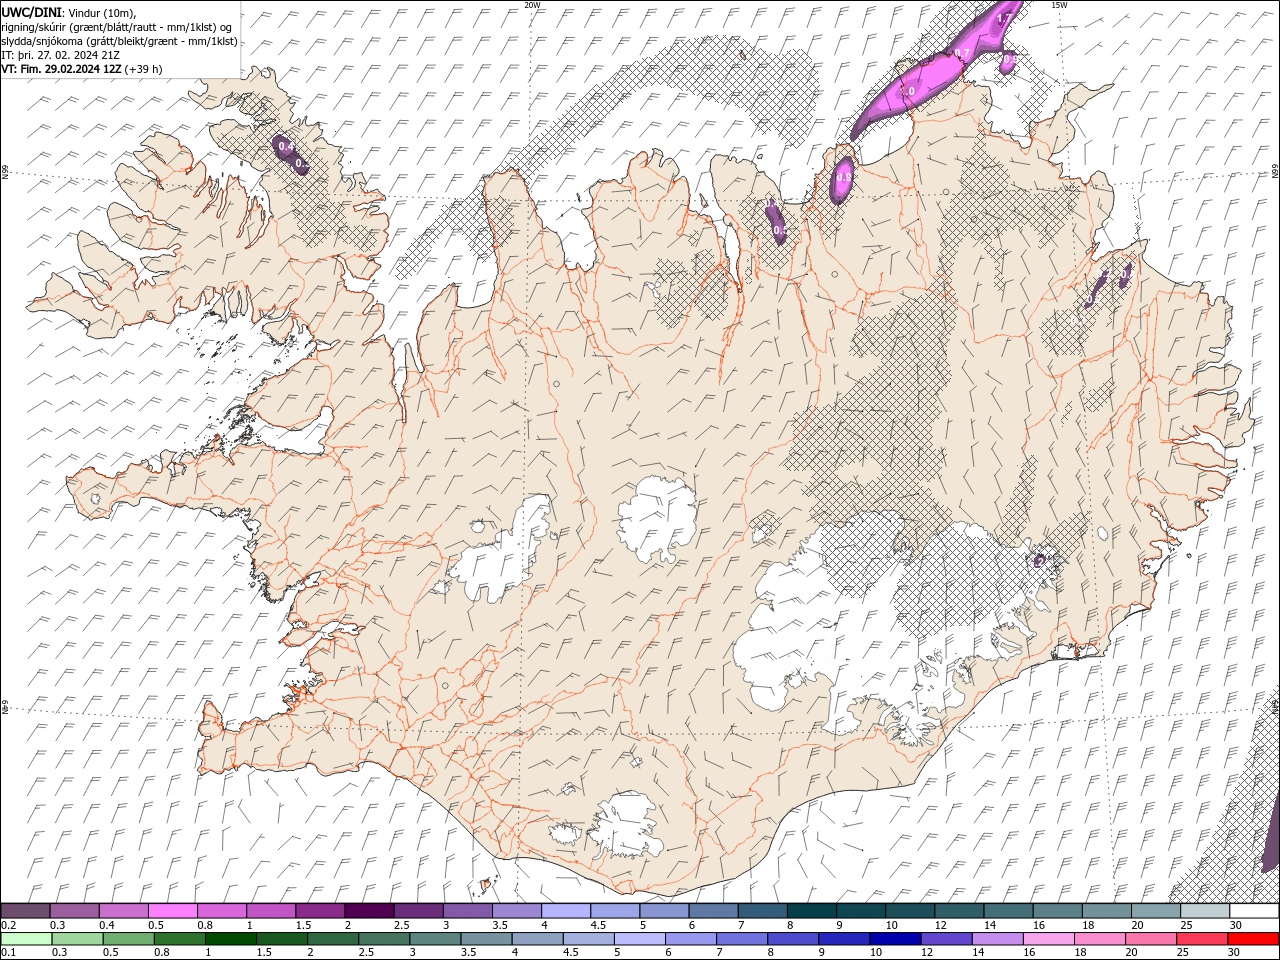The image size is (1280, 960).
Task: Pick the crimson 25 swatch in lower legend row
Action: [1203, 939]
